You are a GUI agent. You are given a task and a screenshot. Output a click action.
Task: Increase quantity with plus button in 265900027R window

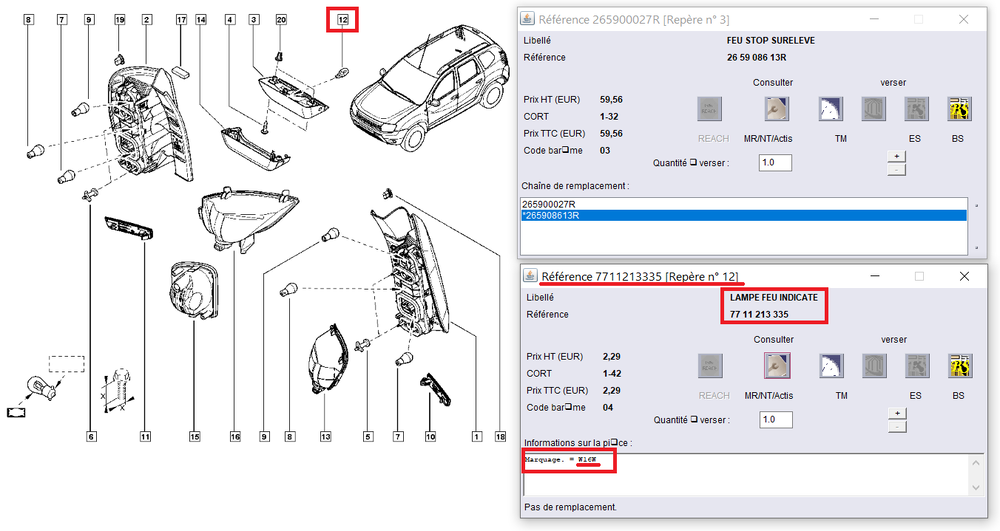(897, 156)
